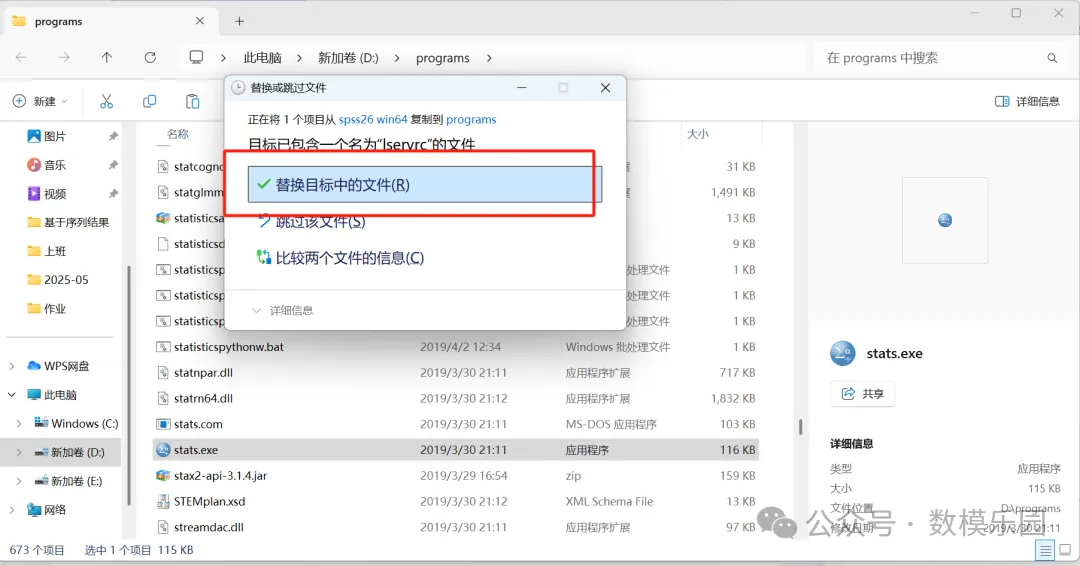Select statnpar.dll file
Screen dimensions: 1080x566
point(202,373)
